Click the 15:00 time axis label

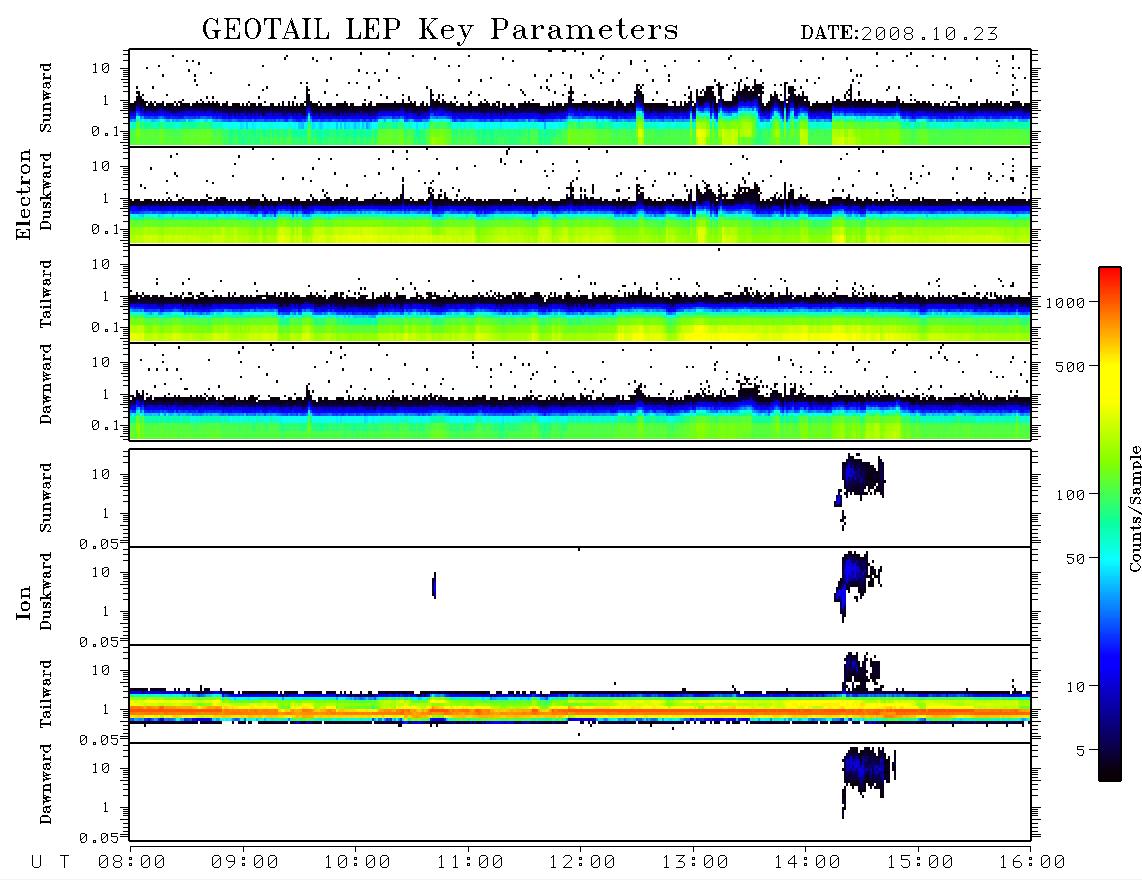[x=920, y=863]
